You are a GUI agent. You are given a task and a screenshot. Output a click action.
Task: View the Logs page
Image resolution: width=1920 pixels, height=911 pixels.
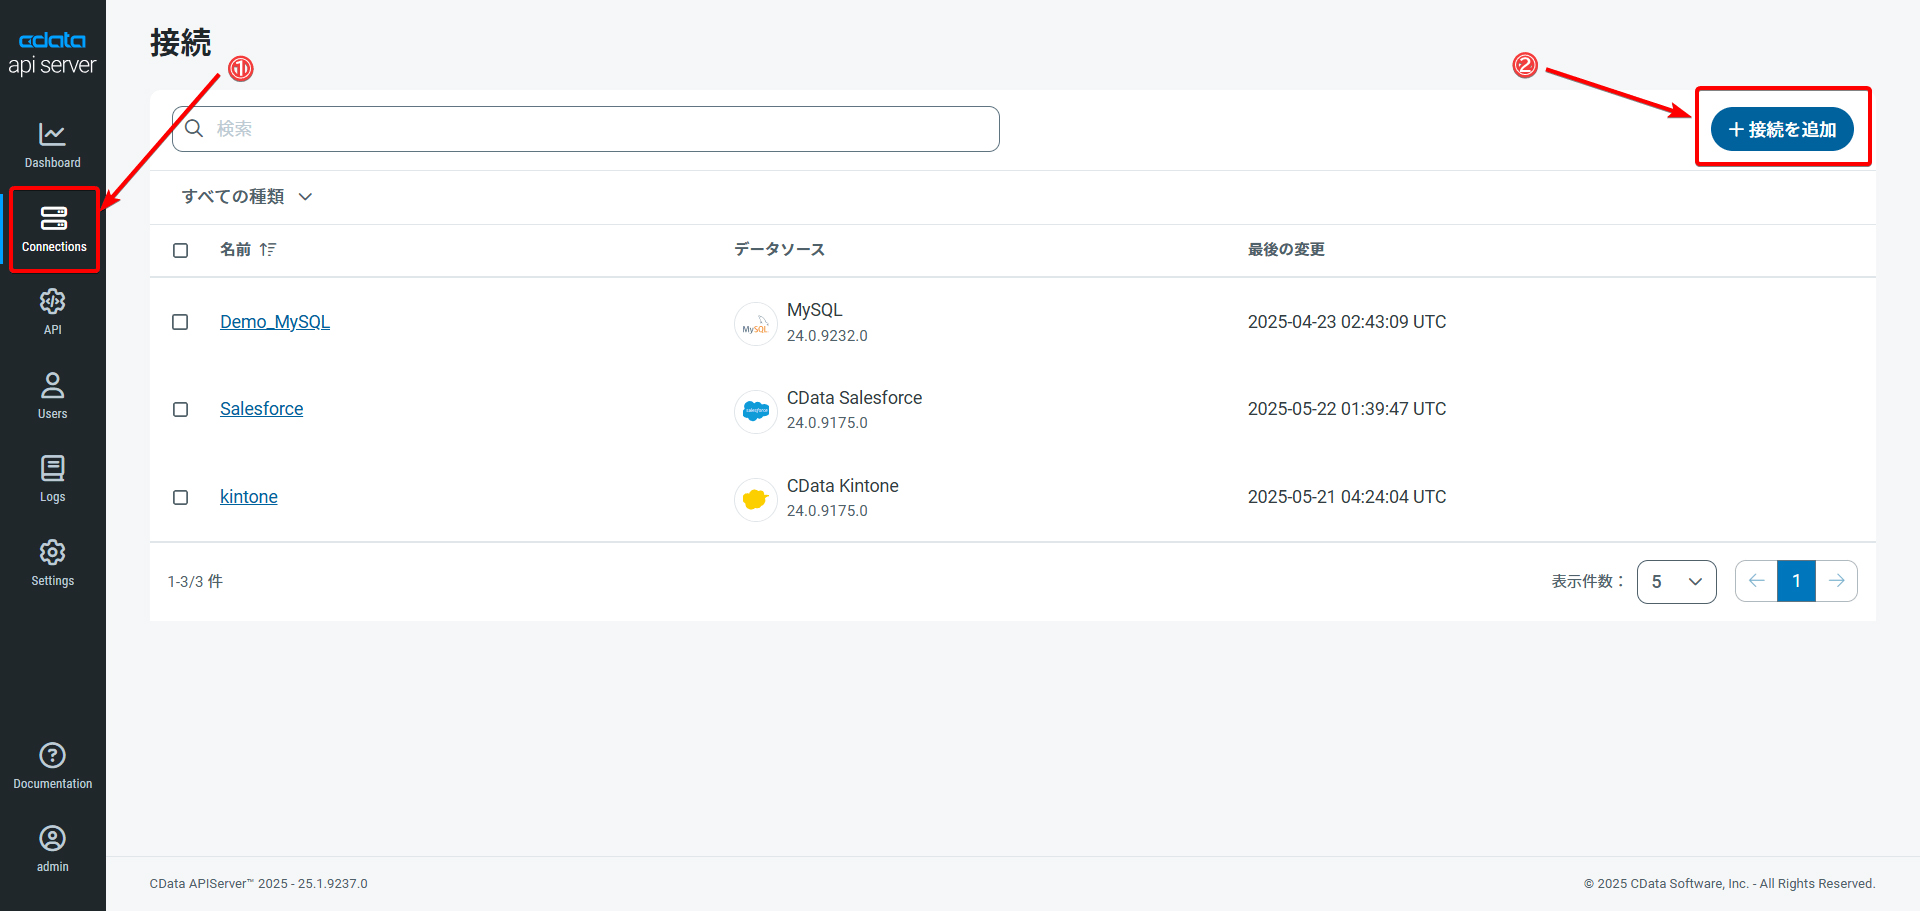(53, 479)
